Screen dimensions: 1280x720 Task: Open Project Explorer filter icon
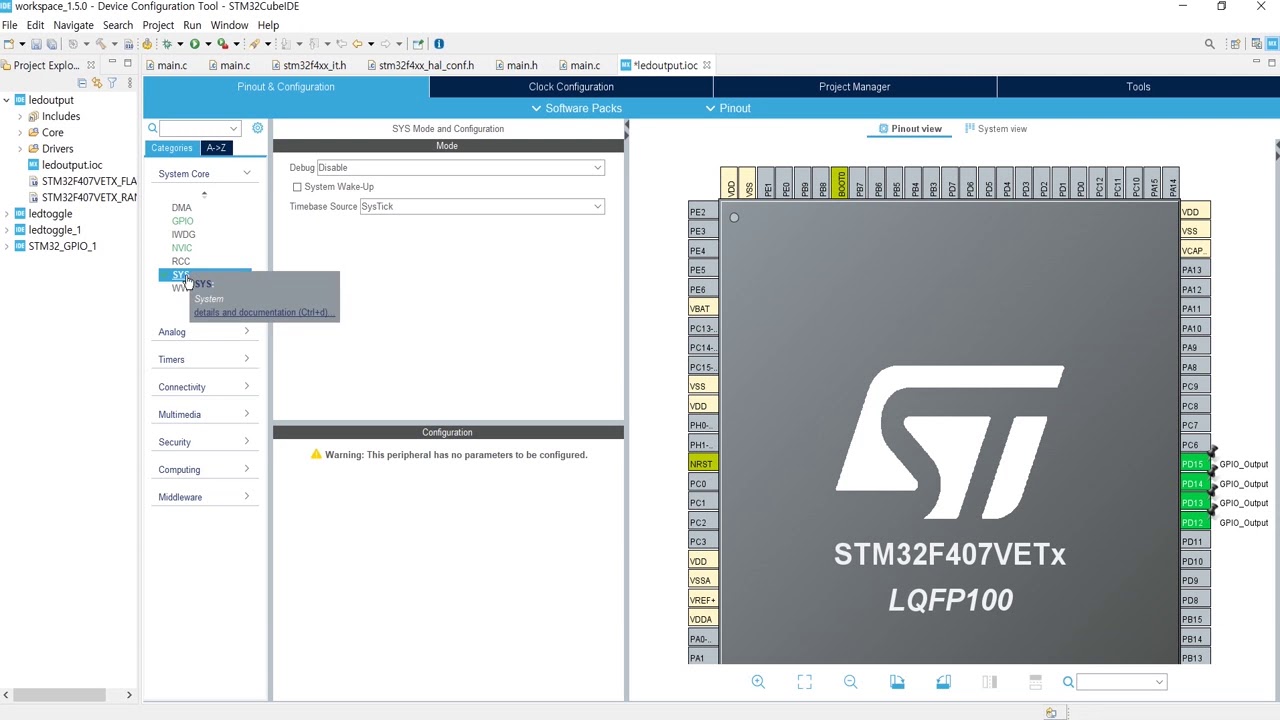click(x=112, y=83)
